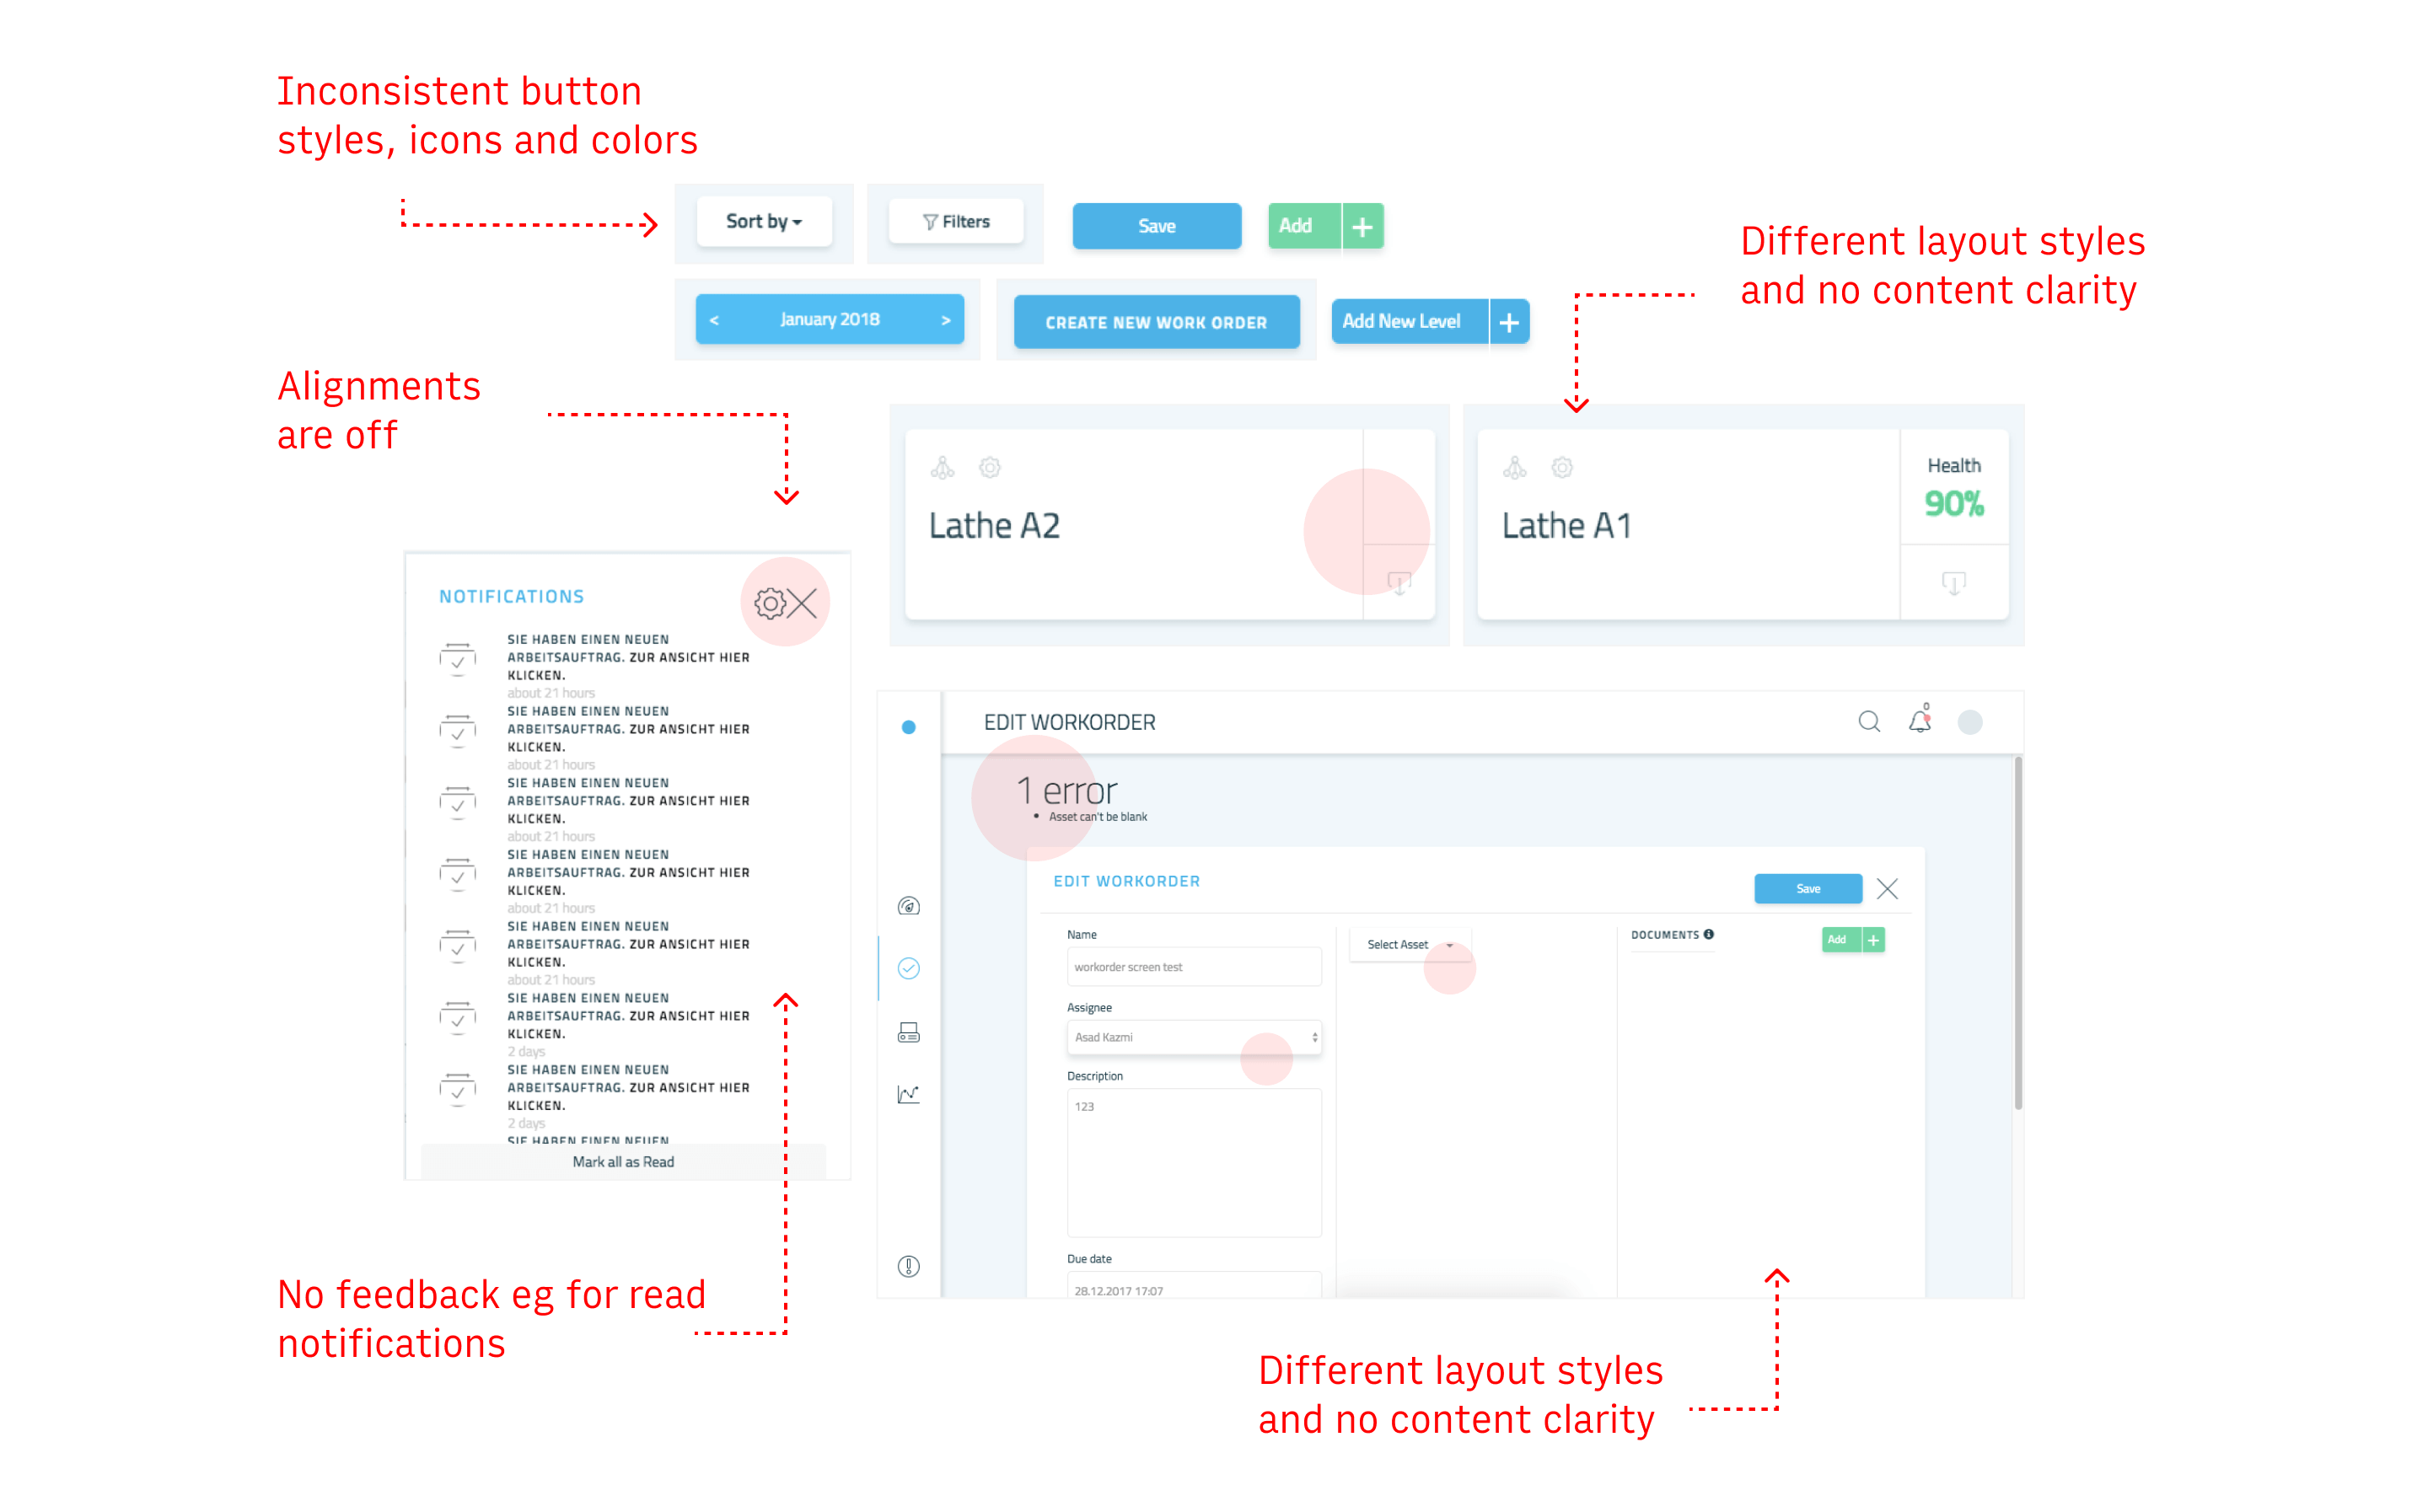Open the Sort by dropdown

point(763,221)
